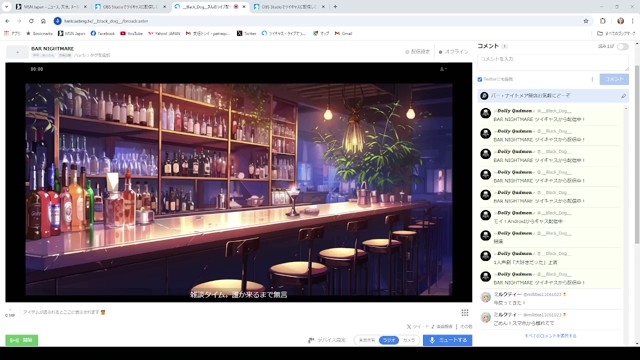Image resolution: width=640 pixels, height=360 pixels.
Task: Open the other options link below video
Action: point(466,327)
